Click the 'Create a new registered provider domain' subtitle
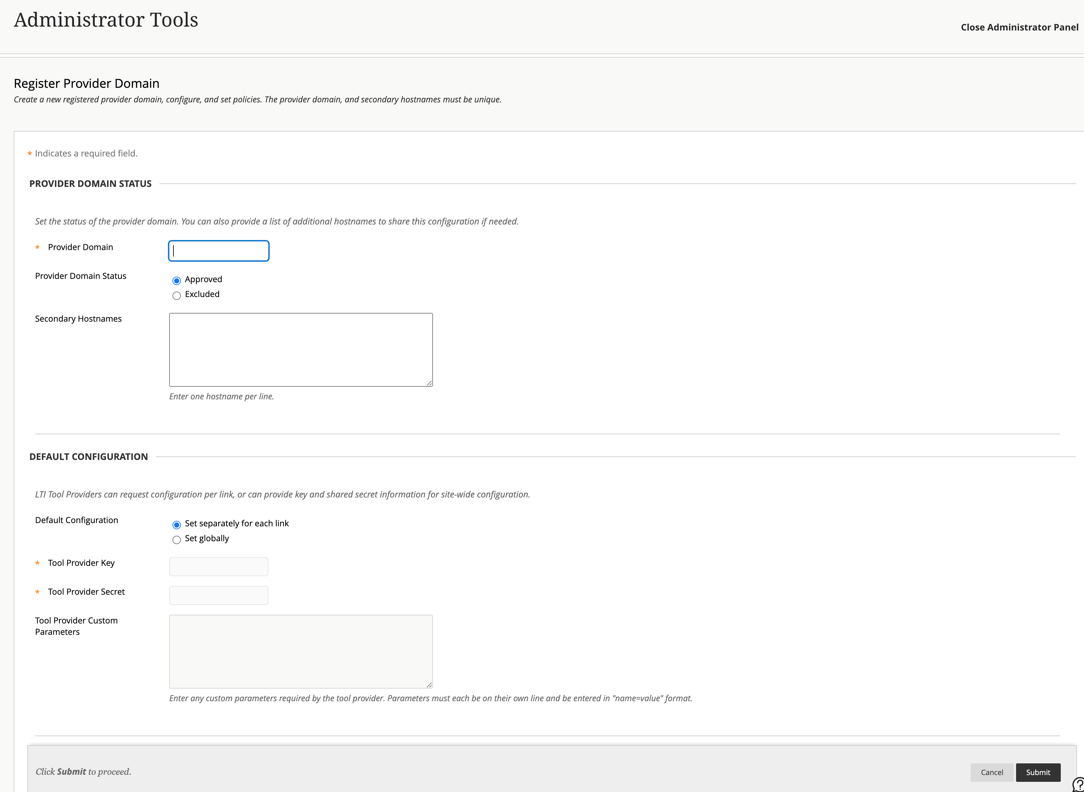1084x792 pixels. [x=257, y=100]
